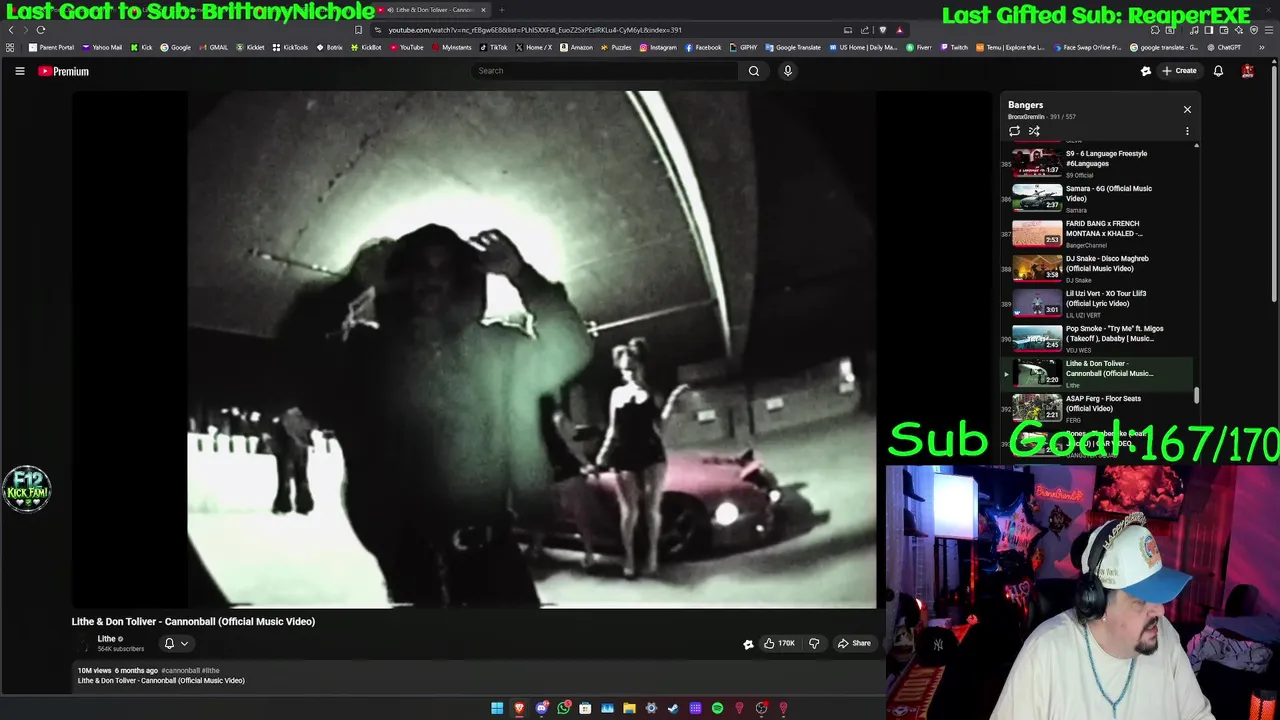Open Discord from the taskbar
1280x720 pixels.
coord(541,708)
